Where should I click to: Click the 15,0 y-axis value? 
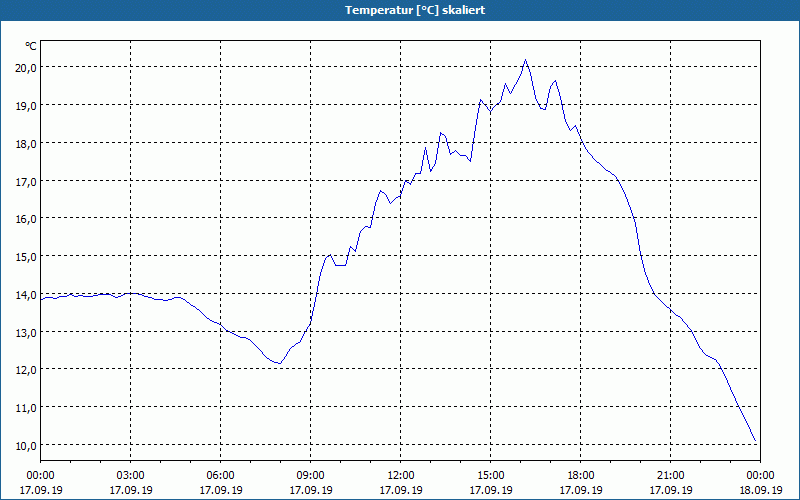26,257
